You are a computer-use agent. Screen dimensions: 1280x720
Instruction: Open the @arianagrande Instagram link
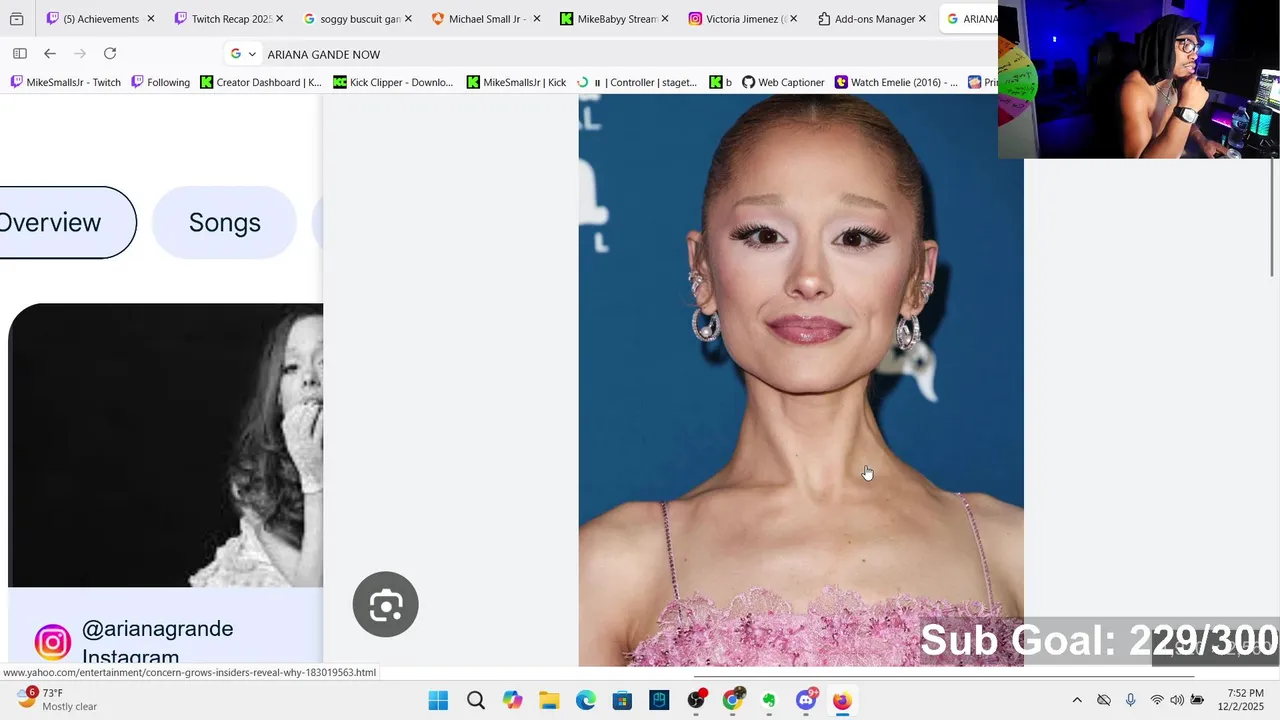coord(157,642)
